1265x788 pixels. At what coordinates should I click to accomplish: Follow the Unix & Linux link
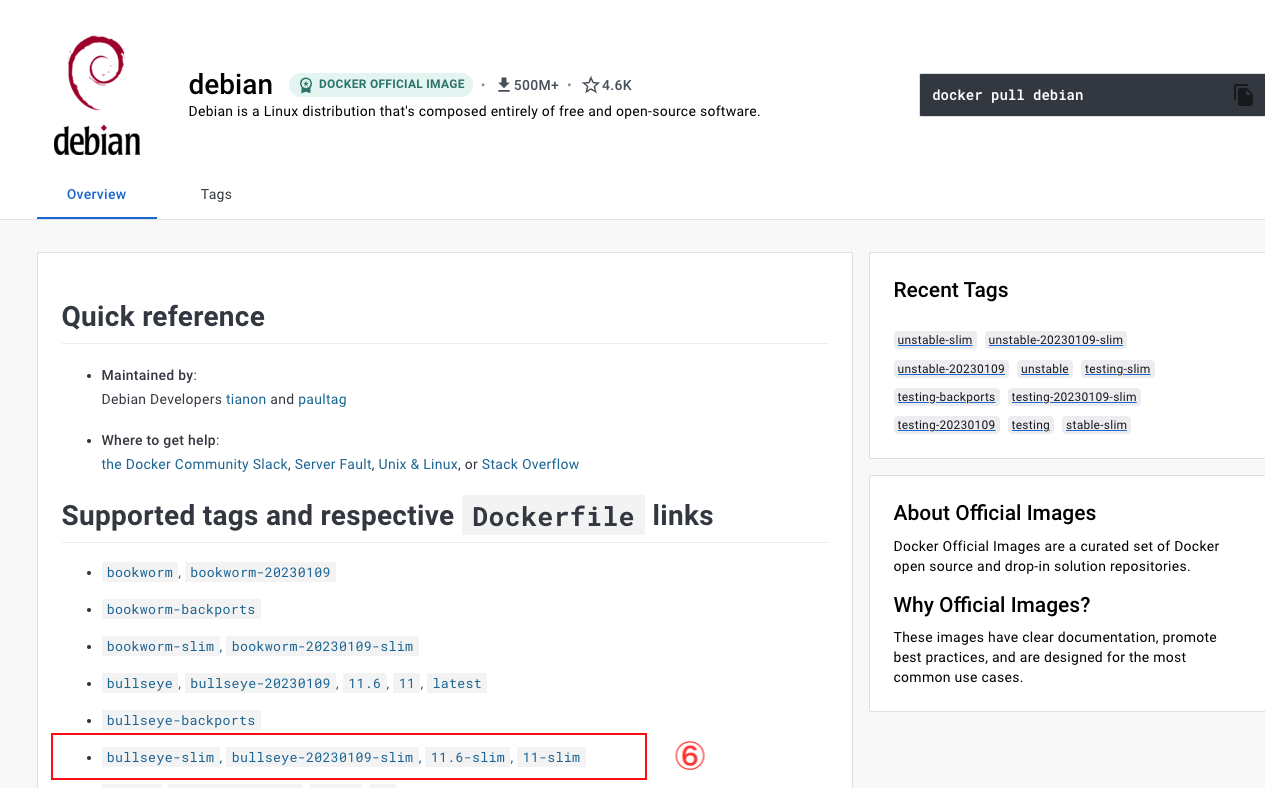click(x=418, y=464)
